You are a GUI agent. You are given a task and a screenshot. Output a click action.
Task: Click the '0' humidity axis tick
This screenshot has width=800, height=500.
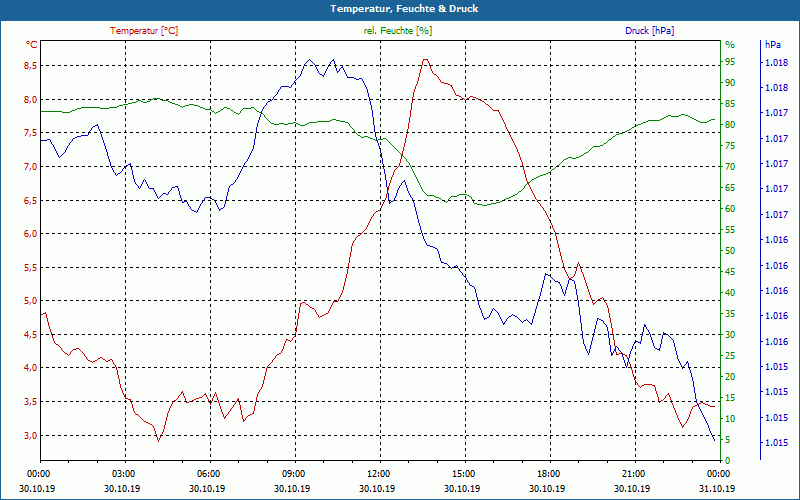point(728,461)
